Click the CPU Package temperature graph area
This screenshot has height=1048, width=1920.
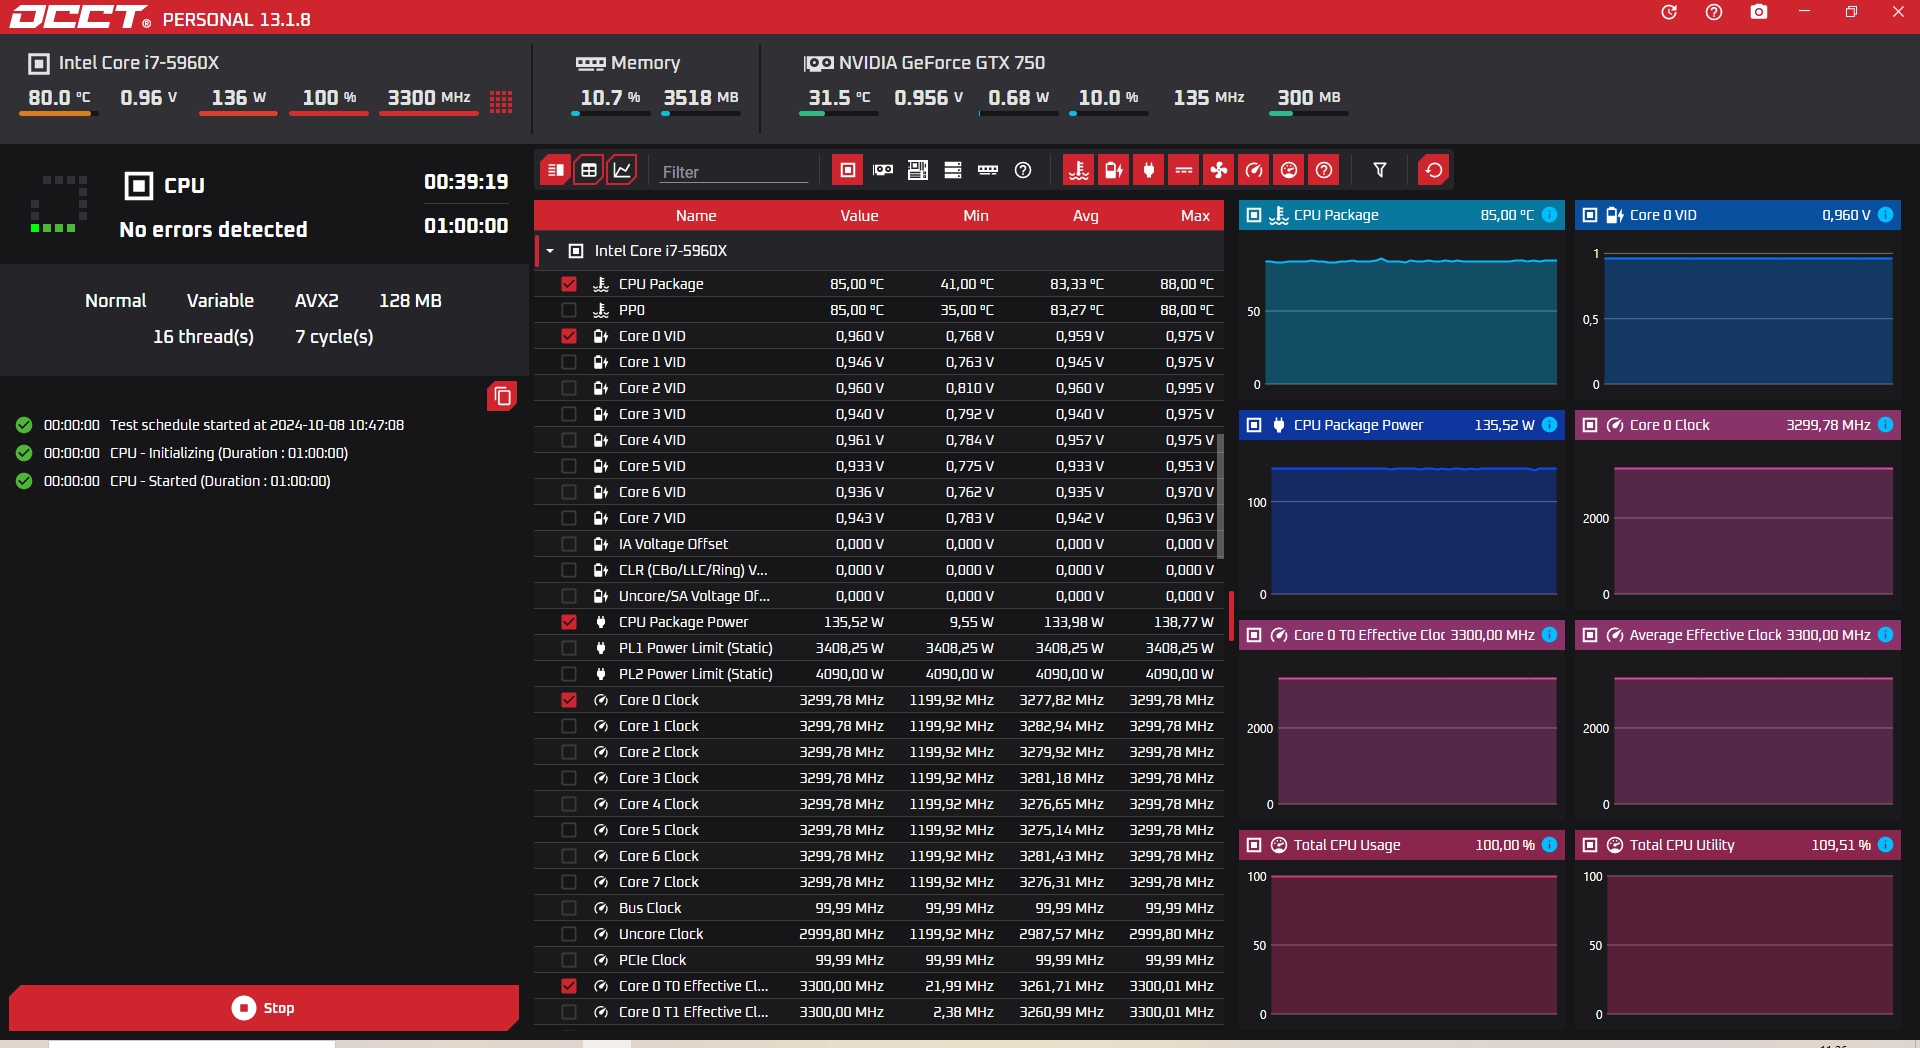pyautogui.click(x=1411, y=320)
